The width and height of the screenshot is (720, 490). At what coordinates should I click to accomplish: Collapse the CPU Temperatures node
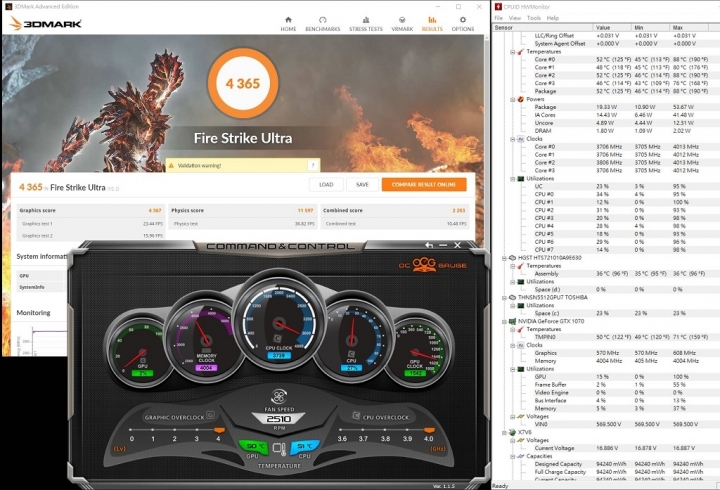(512, 52)
